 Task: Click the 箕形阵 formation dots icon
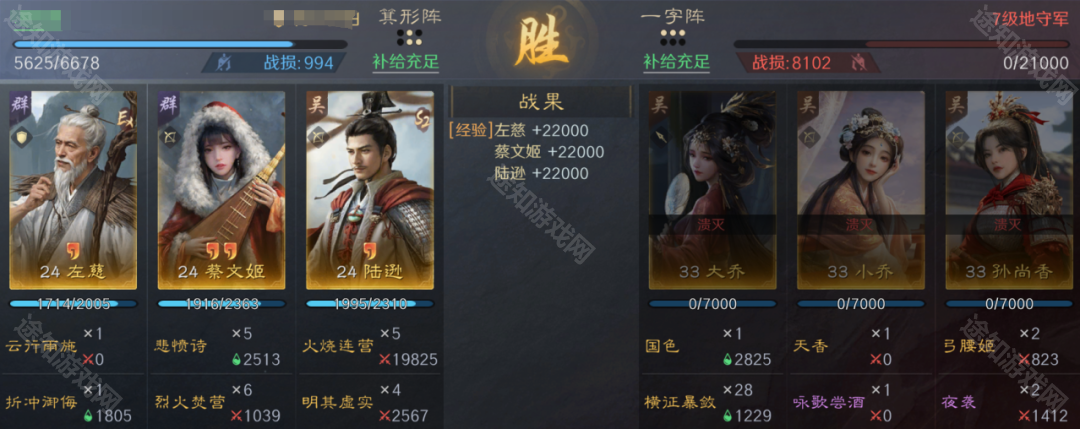click(409, 36)
